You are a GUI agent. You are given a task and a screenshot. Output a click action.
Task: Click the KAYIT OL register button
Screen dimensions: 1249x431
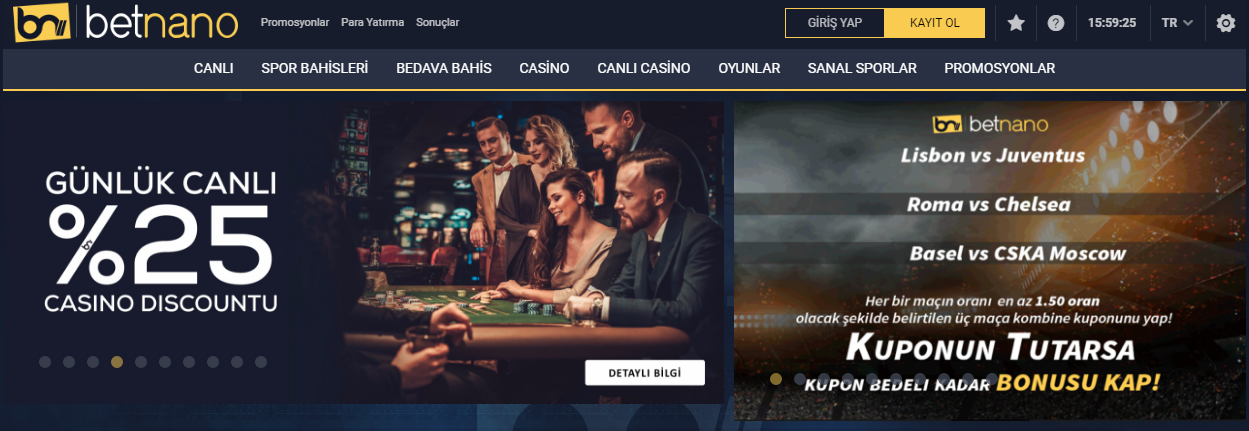(935, 23)
